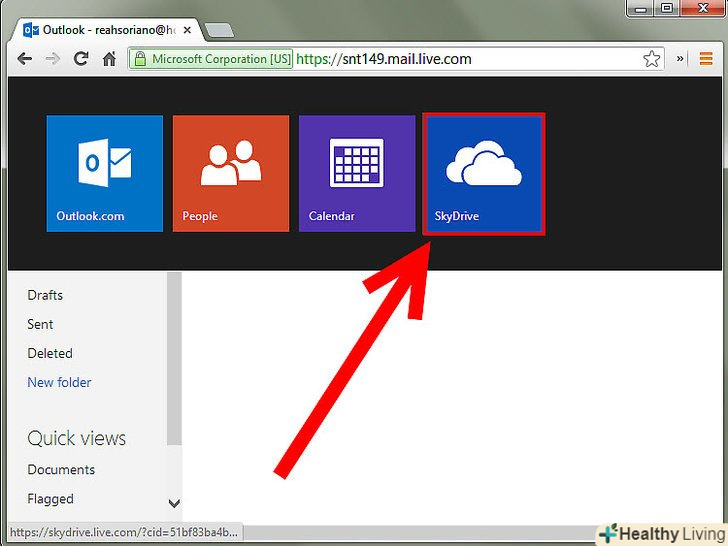Maximize the browser window
The width and height of the screenshot is (728, 546).
pos(667,8)
